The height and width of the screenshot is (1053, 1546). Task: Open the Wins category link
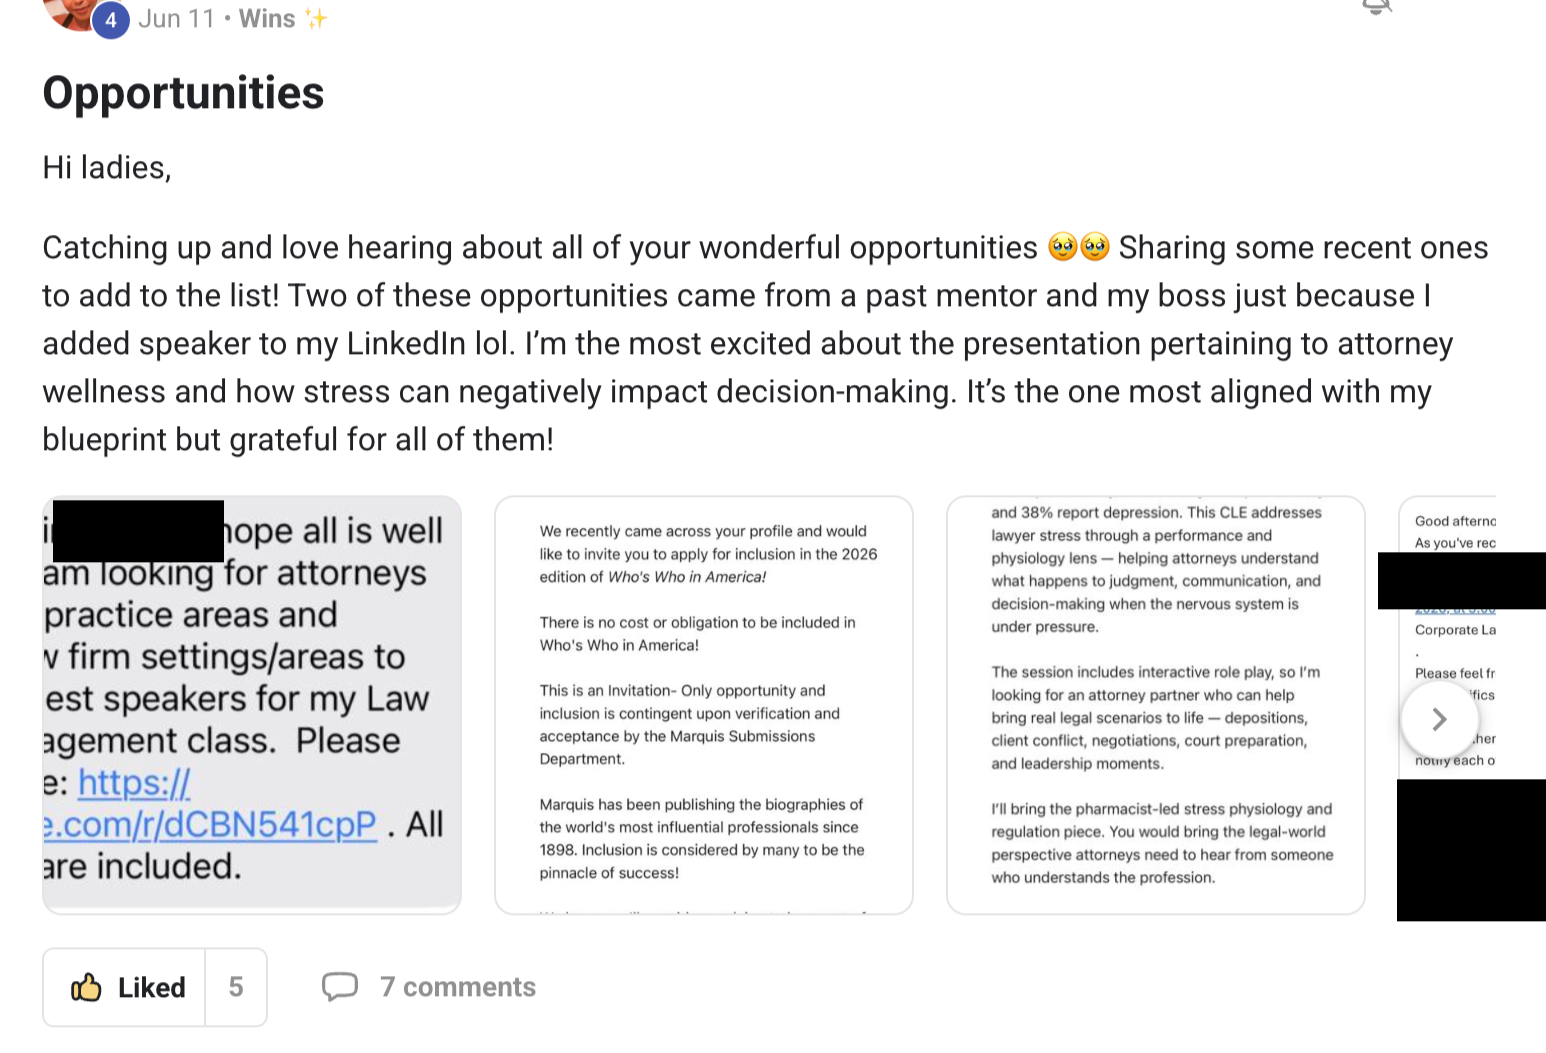coord(267,18)
